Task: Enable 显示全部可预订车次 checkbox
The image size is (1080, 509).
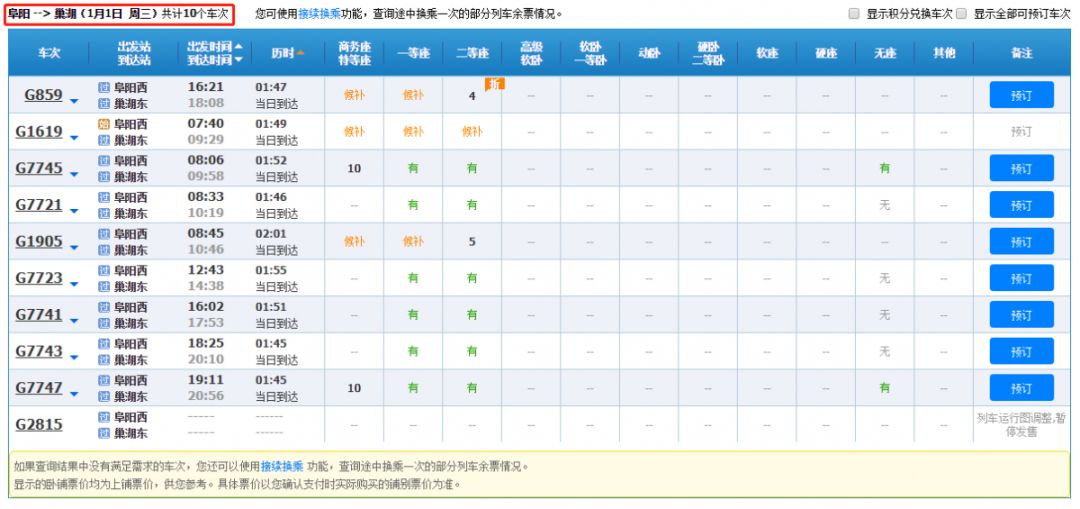Action: tap(962, 14)
